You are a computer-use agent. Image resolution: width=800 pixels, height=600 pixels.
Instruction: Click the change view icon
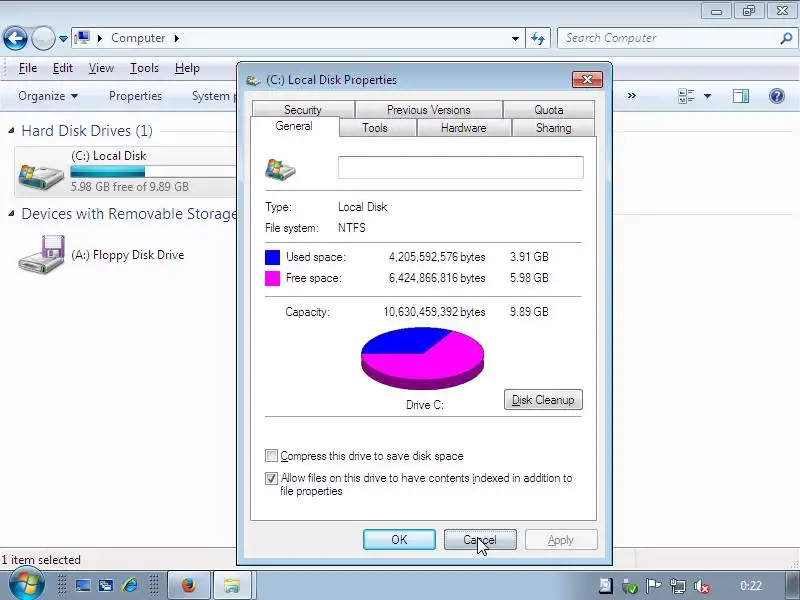[x=686, y=96]
